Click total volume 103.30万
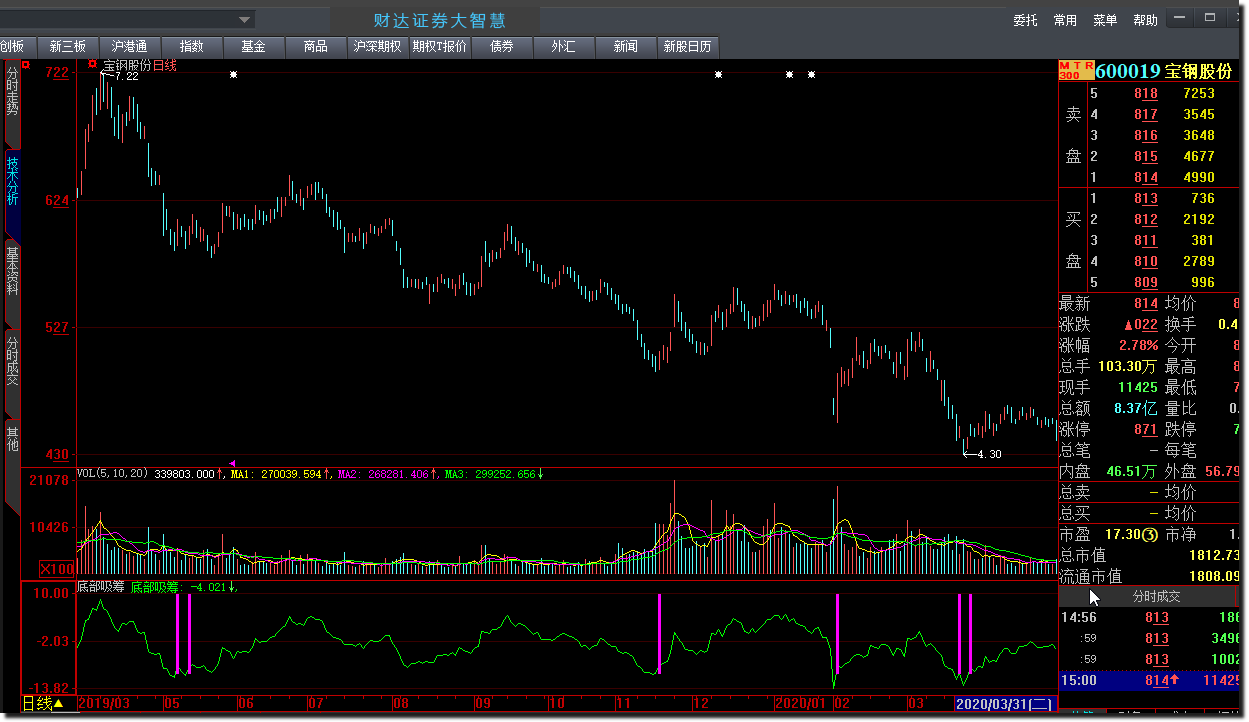The width and height of the screenshot is (1249, 722). tap(1127, 366)
